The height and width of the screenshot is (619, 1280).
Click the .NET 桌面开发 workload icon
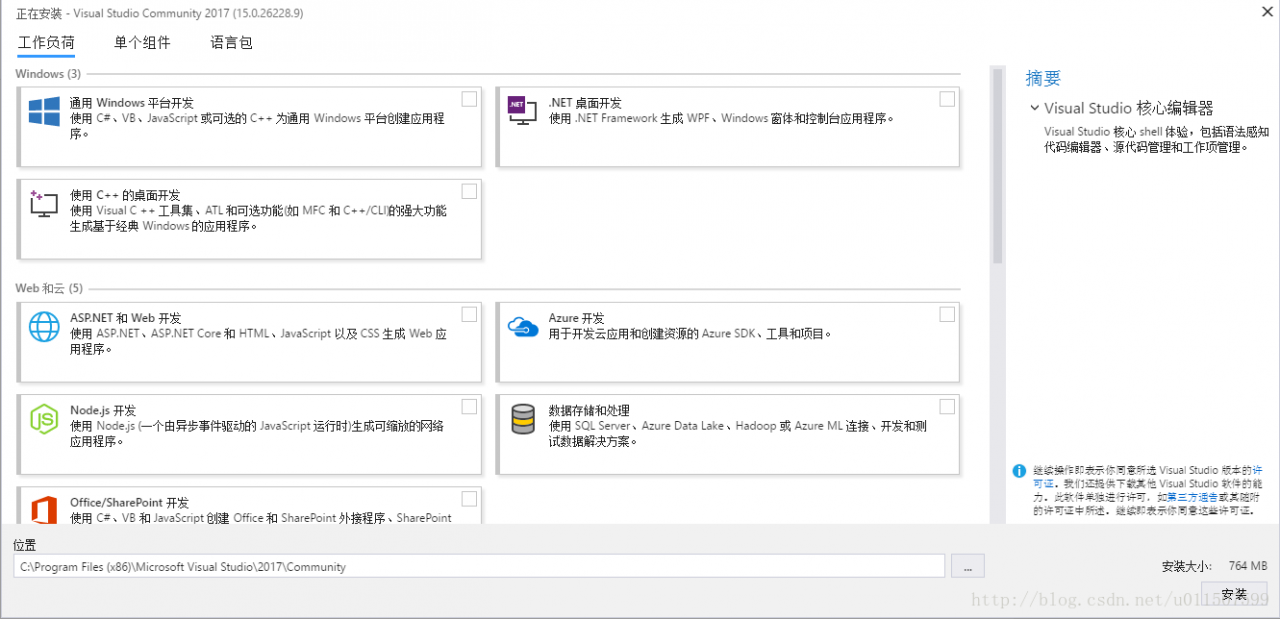tap(522, 110)
